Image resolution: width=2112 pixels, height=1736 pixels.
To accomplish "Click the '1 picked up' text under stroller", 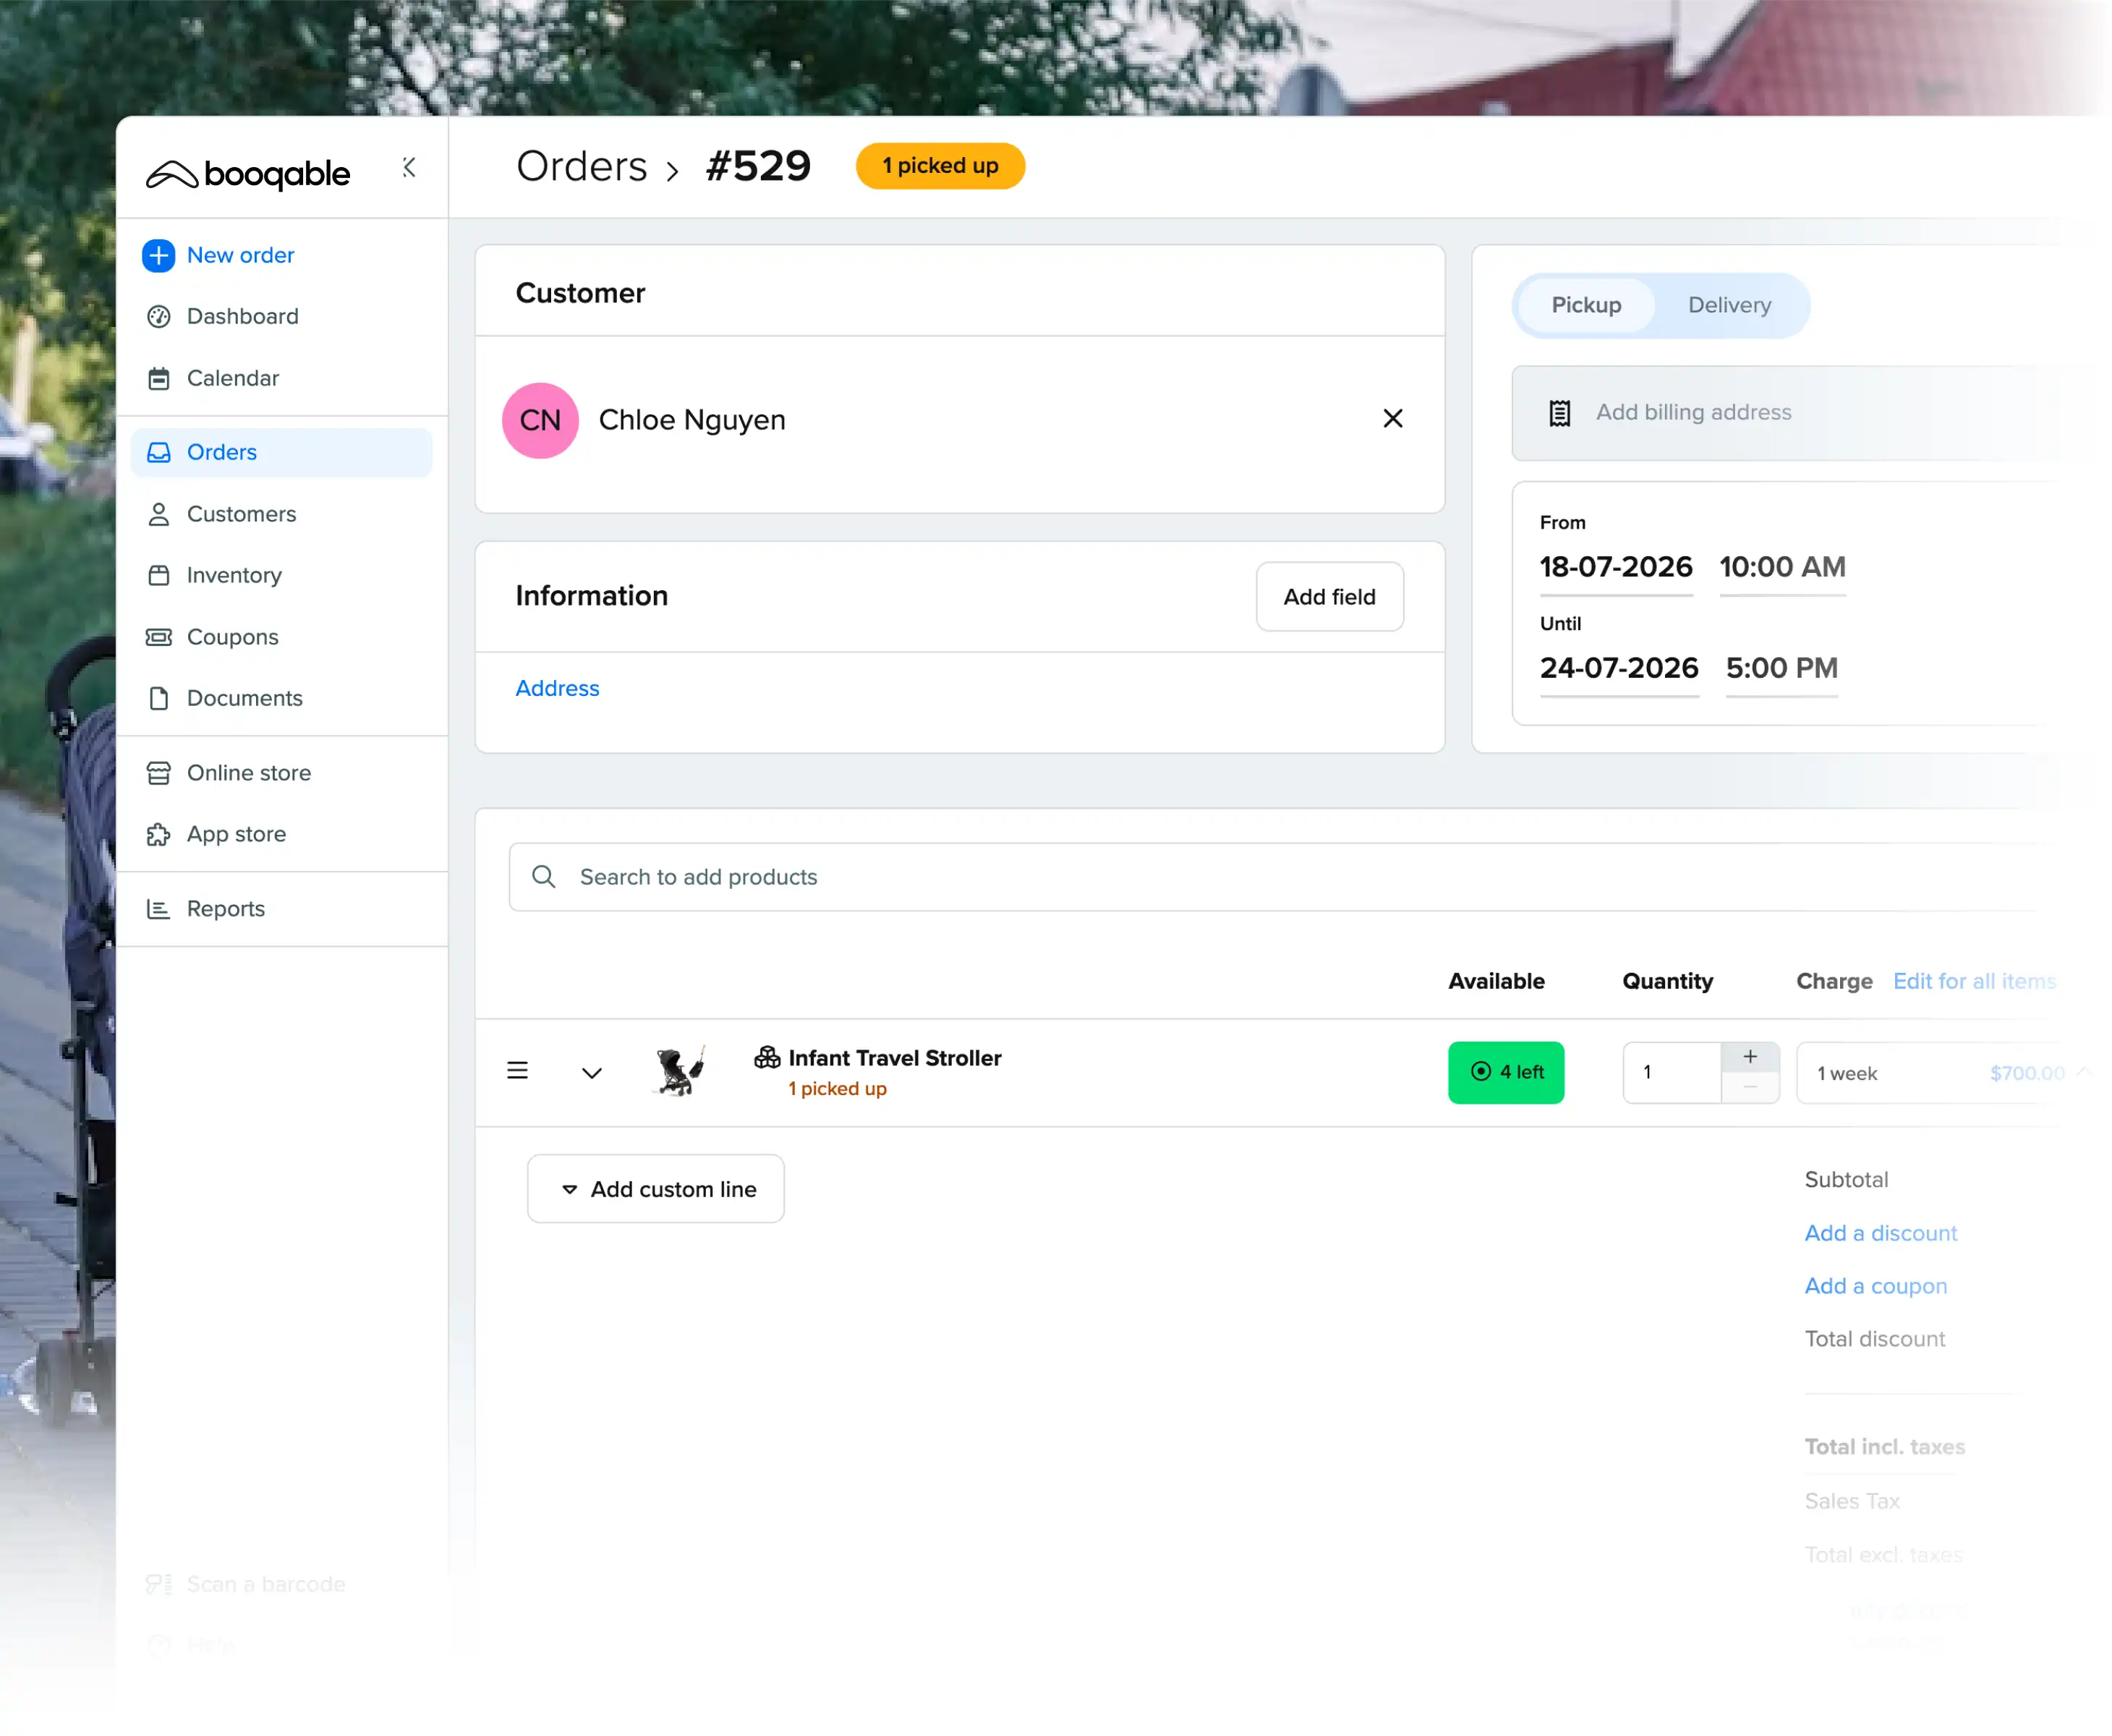I will (x=837, y=1089).
